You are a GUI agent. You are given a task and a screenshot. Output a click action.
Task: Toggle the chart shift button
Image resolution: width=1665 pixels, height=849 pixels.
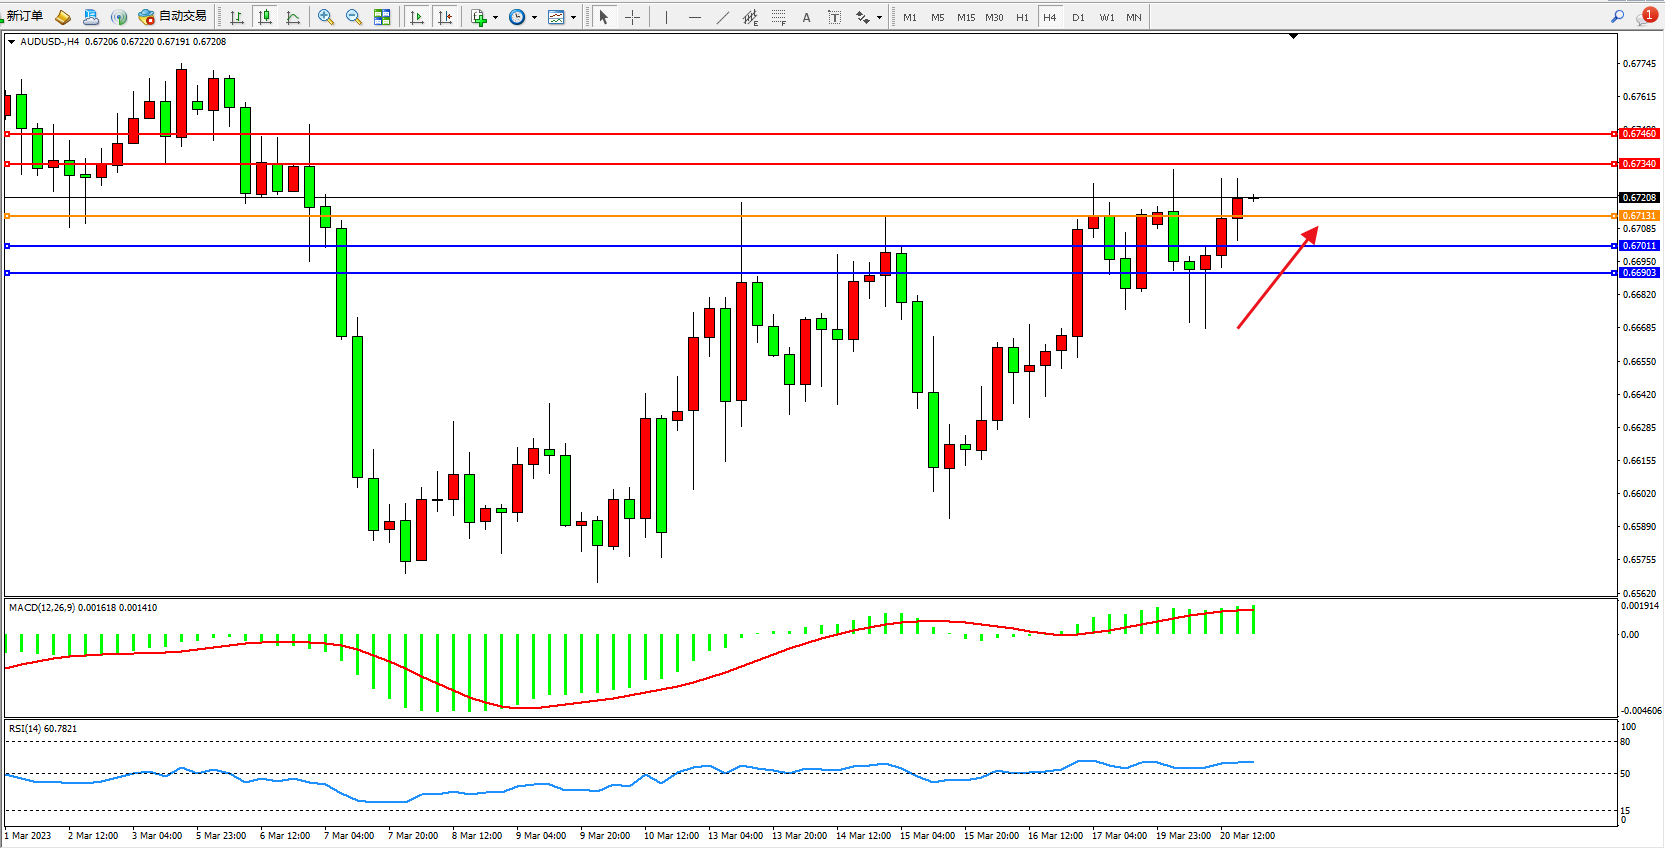tap(445, 17)
